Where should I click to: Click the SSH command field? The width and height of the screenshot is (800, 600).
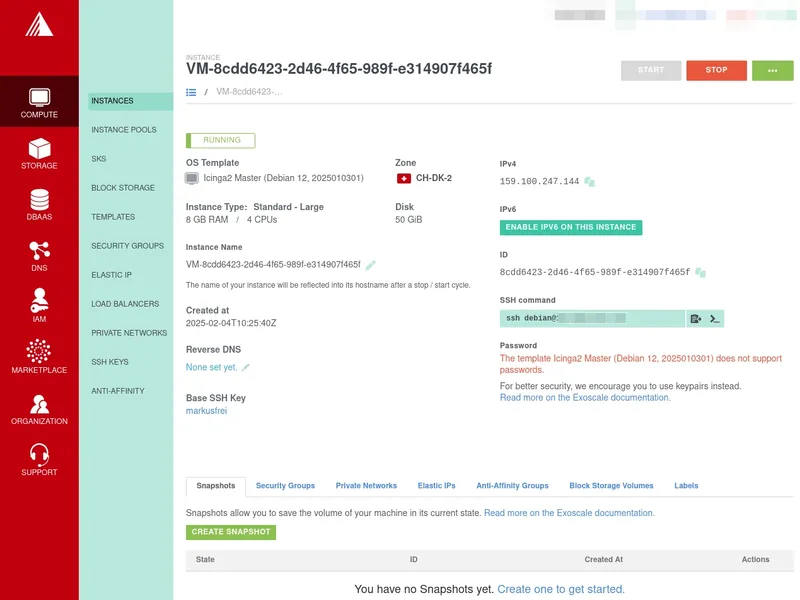click(x=592, y=319)
